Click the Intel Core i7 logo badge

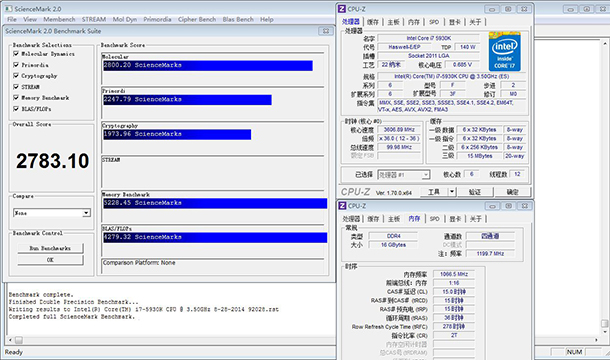coord(505,51)
